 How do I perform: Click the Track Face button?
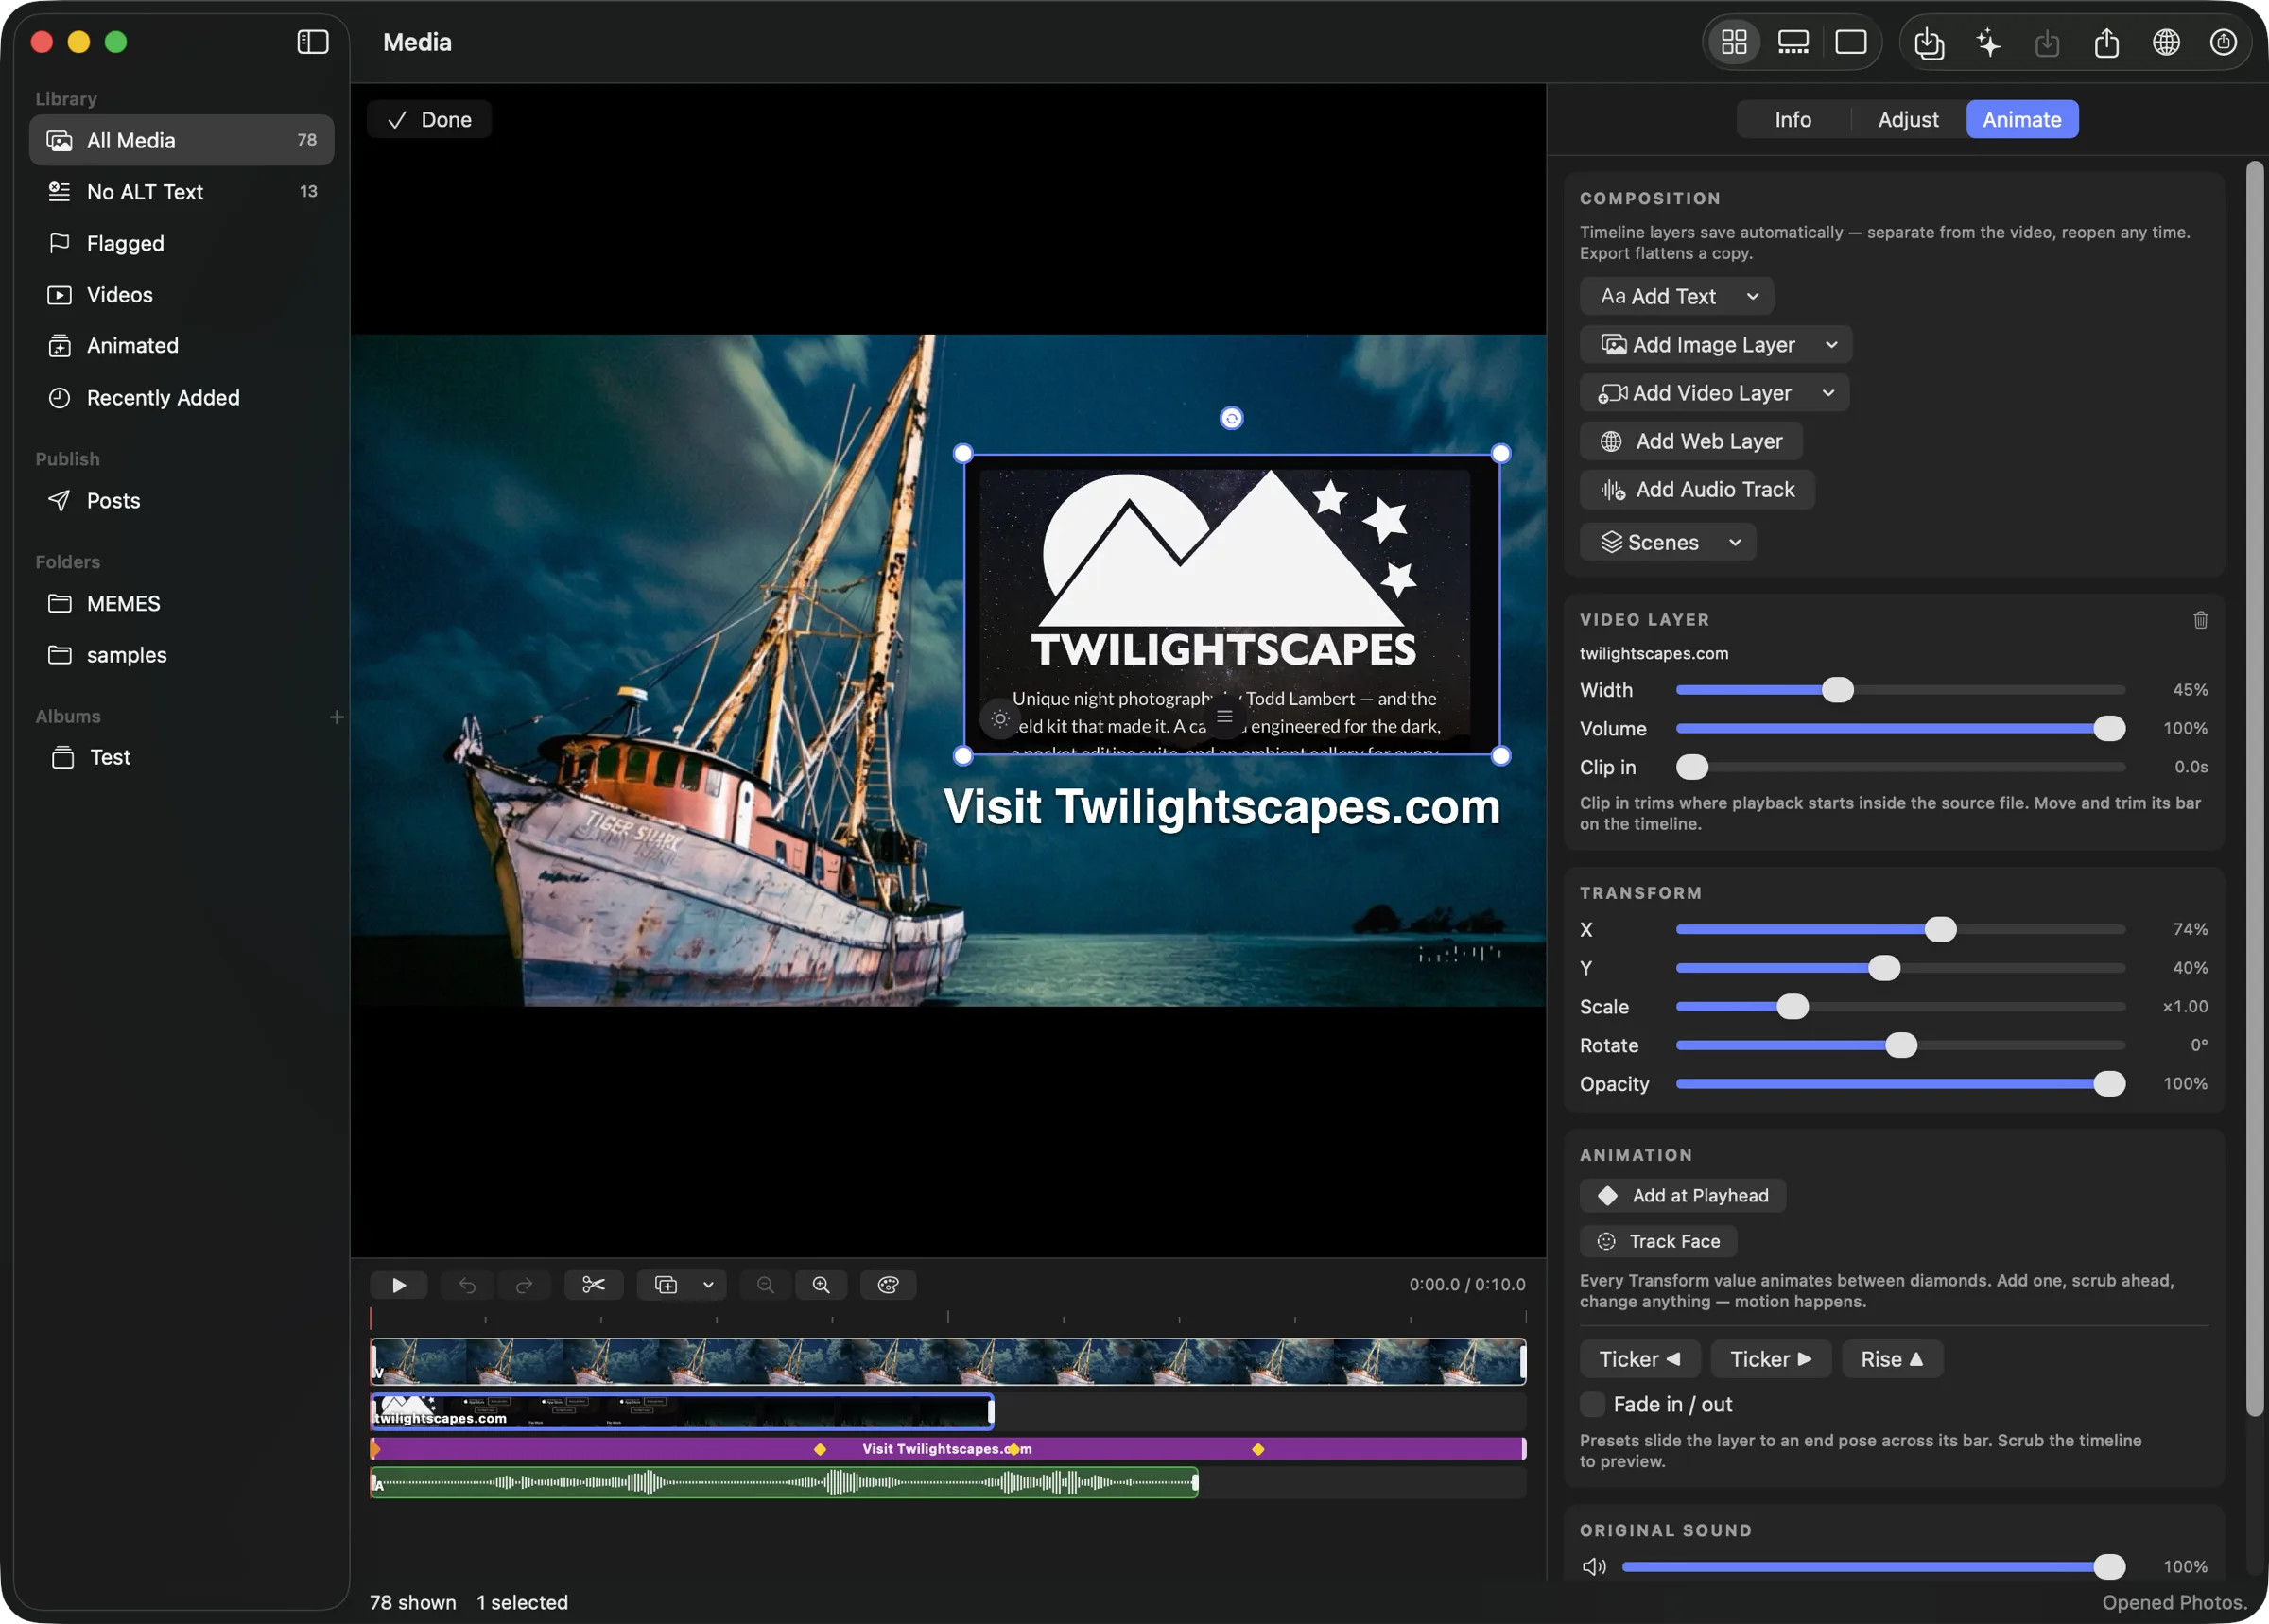pos(1658,1242)
